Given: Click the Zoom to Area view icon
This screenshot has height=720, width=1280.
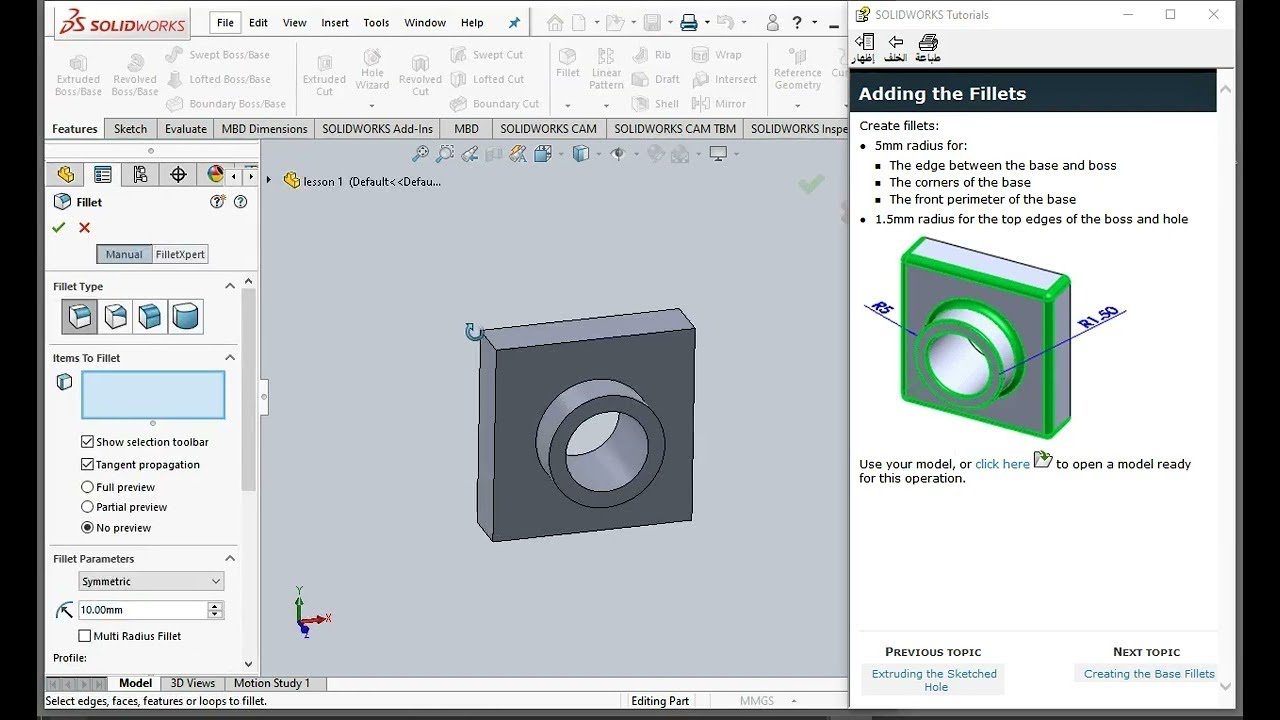Looking at the screenshot, I should 445,154.
